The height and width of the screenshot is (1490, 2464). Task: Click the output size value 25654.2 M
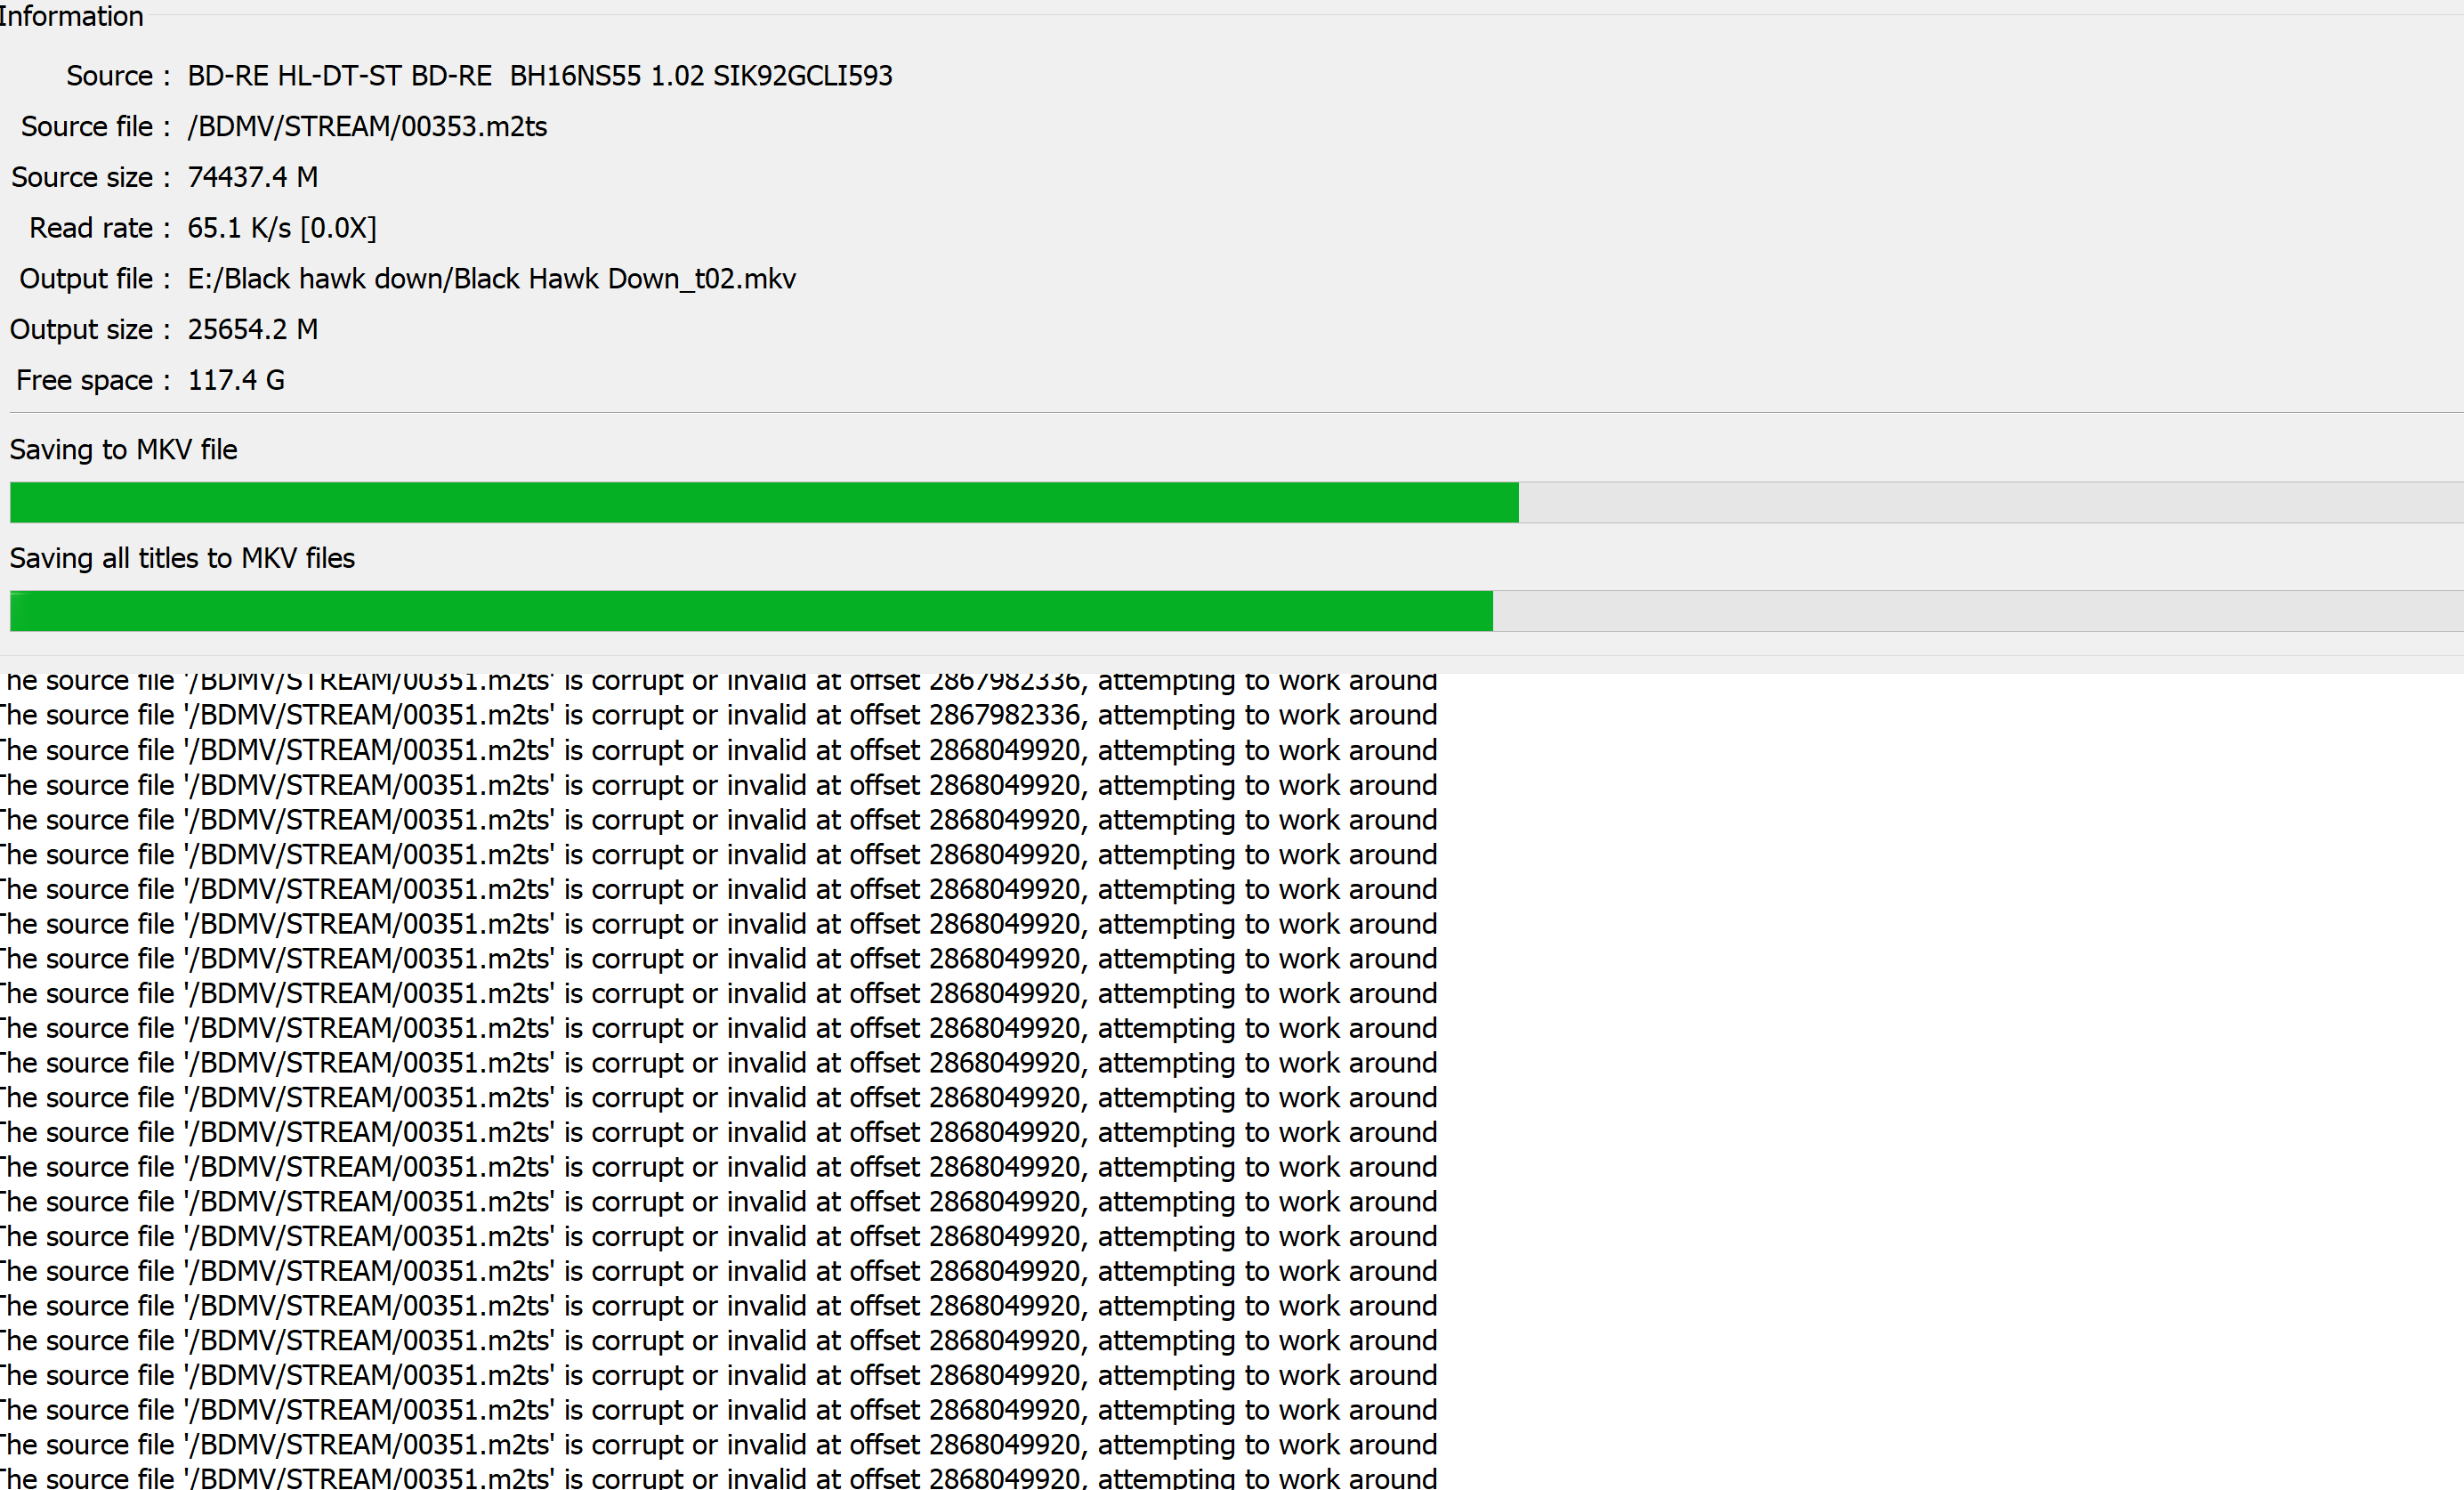click(x=253, y=329)
